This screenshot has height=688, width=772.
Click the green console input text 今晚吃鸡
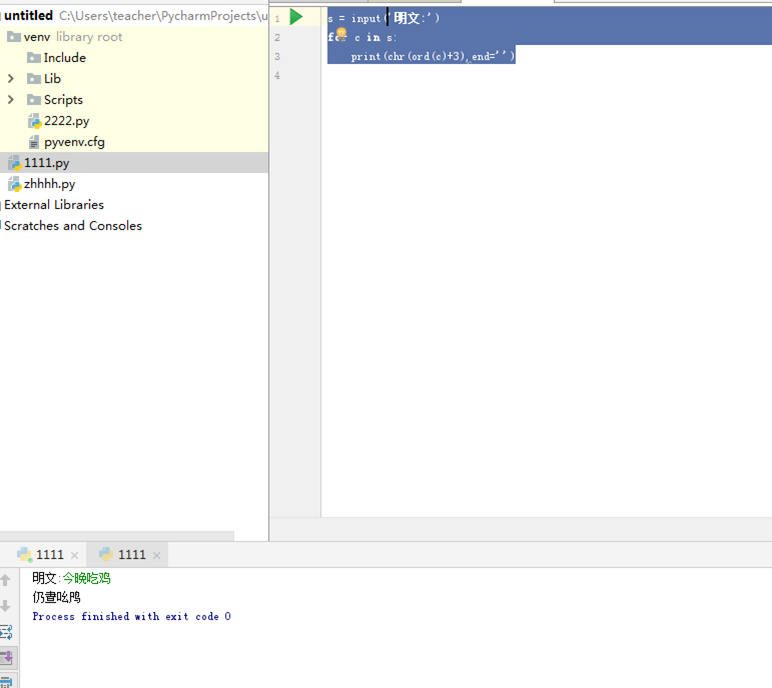pos(87,578)
